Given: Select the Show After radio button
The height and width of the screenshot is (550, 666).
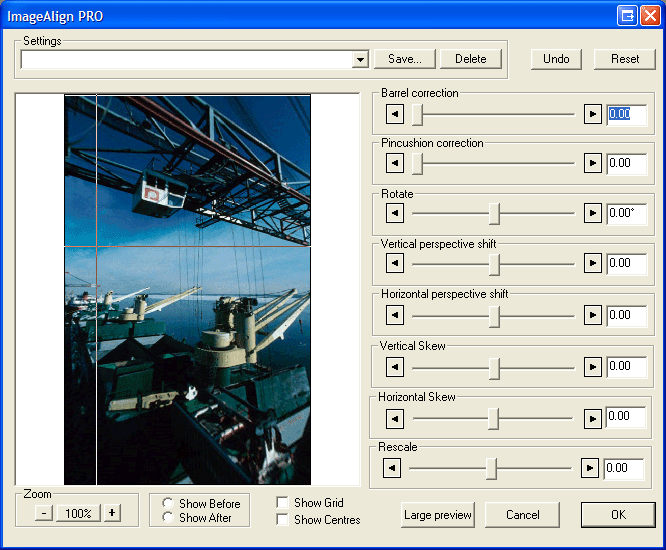Looking at the screenshot, I should (168, 518).
